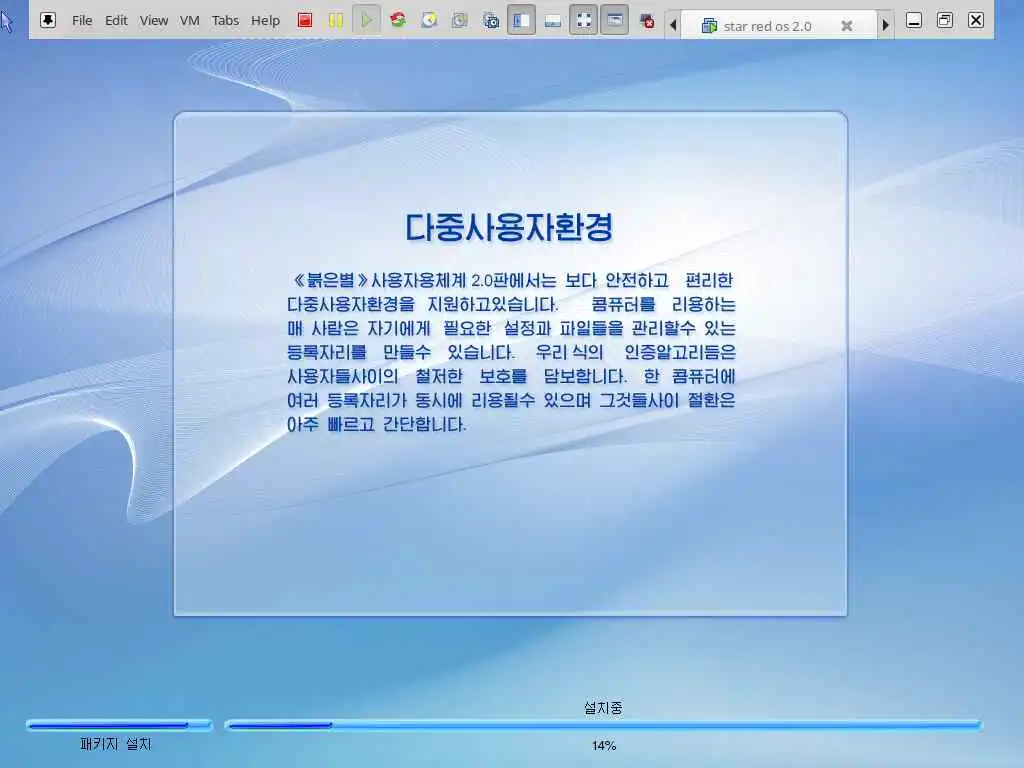Close the VMware window

coord(976,20)
